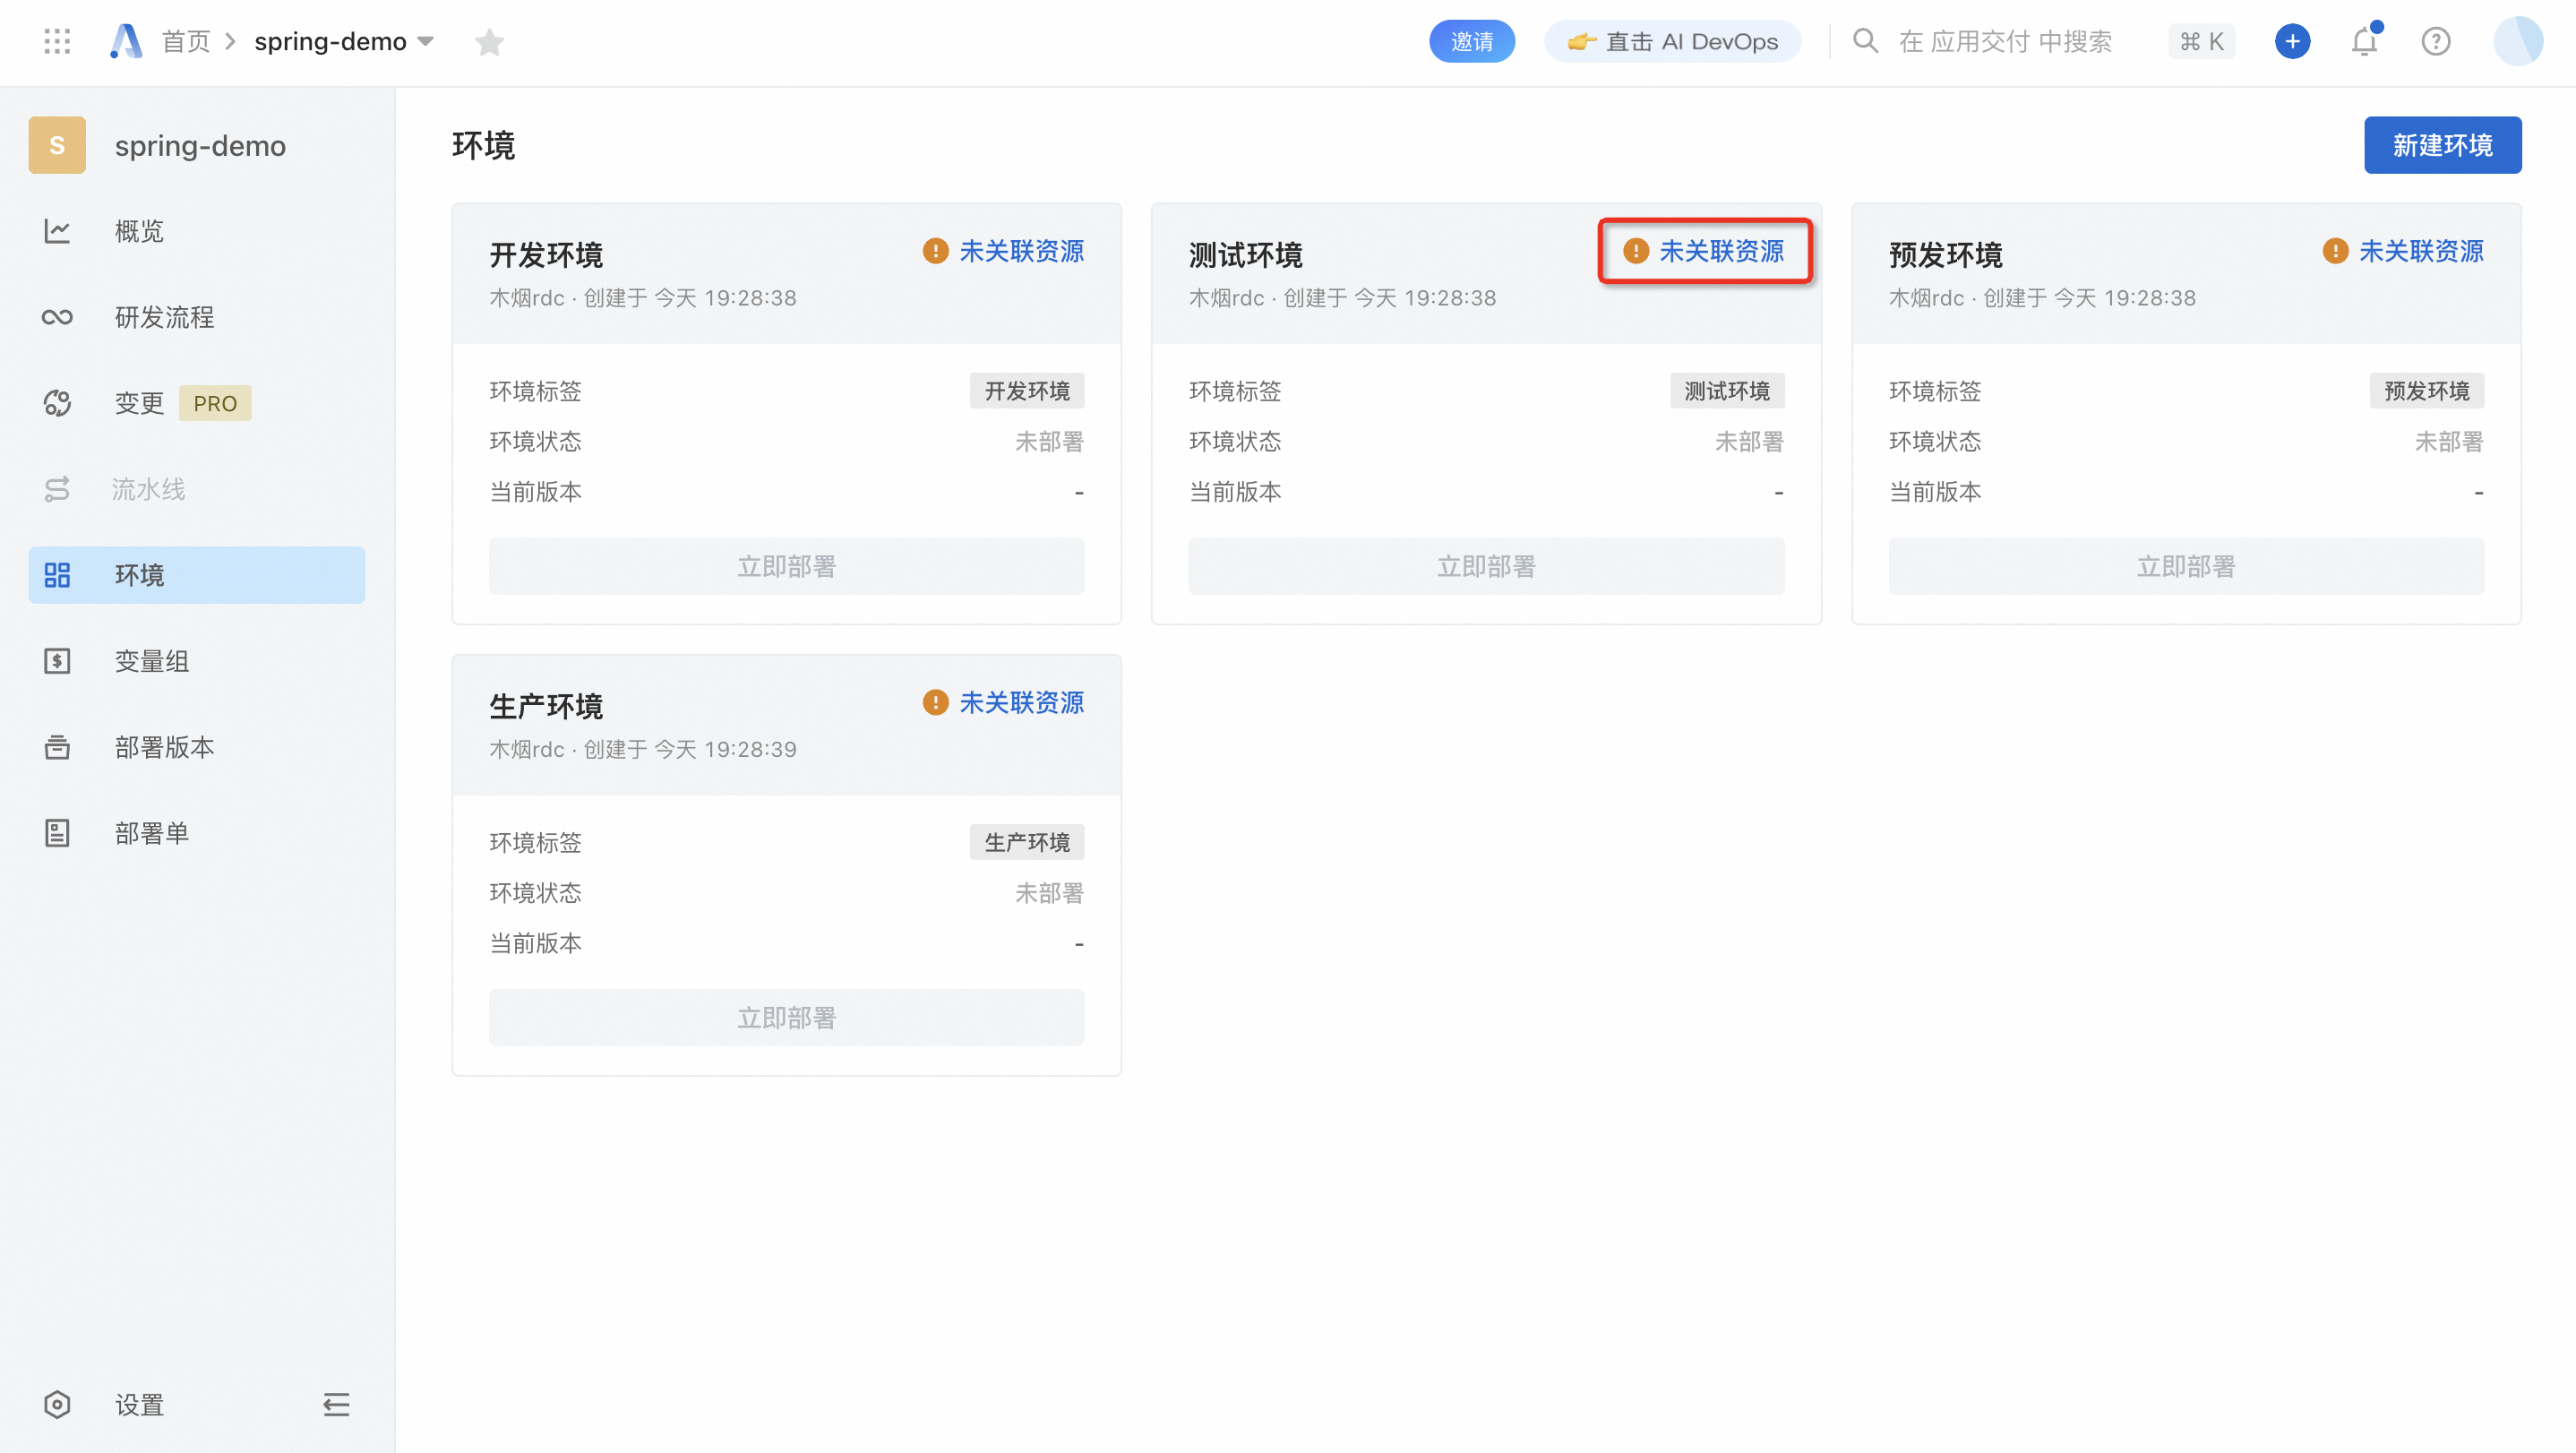The width and height of the screenshot is (2576, 1453).
Task: Open the 变更 menu item
Action: tap(197, 403)
